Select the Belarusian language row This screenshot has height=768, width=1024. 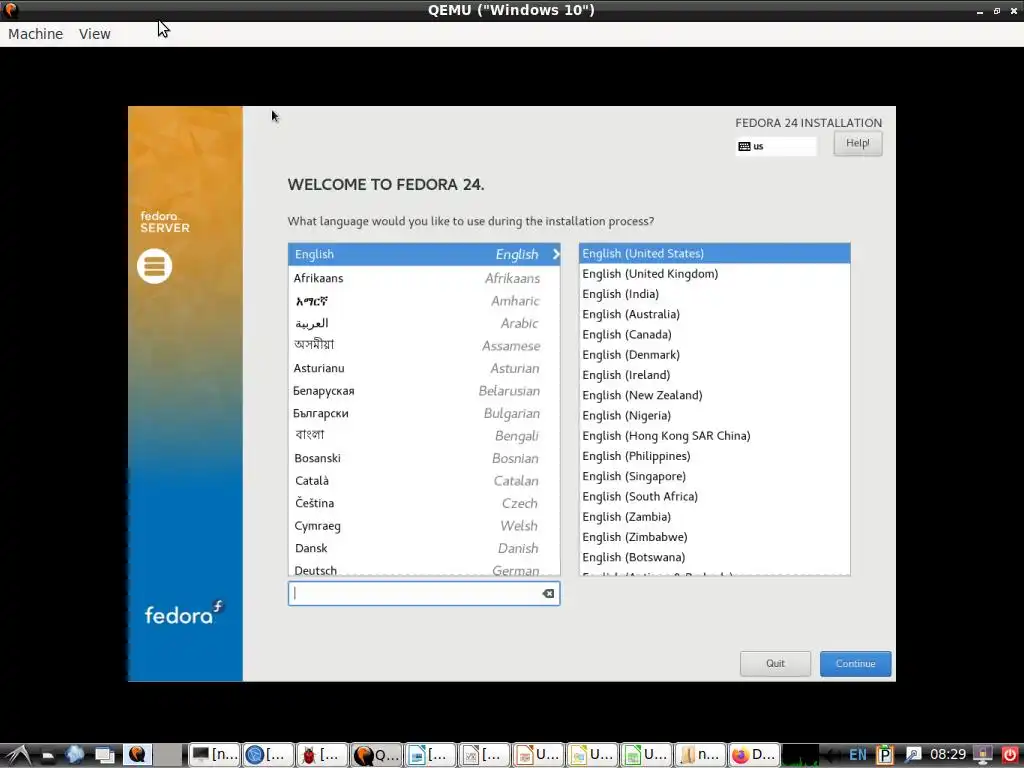tap(424, 391)
